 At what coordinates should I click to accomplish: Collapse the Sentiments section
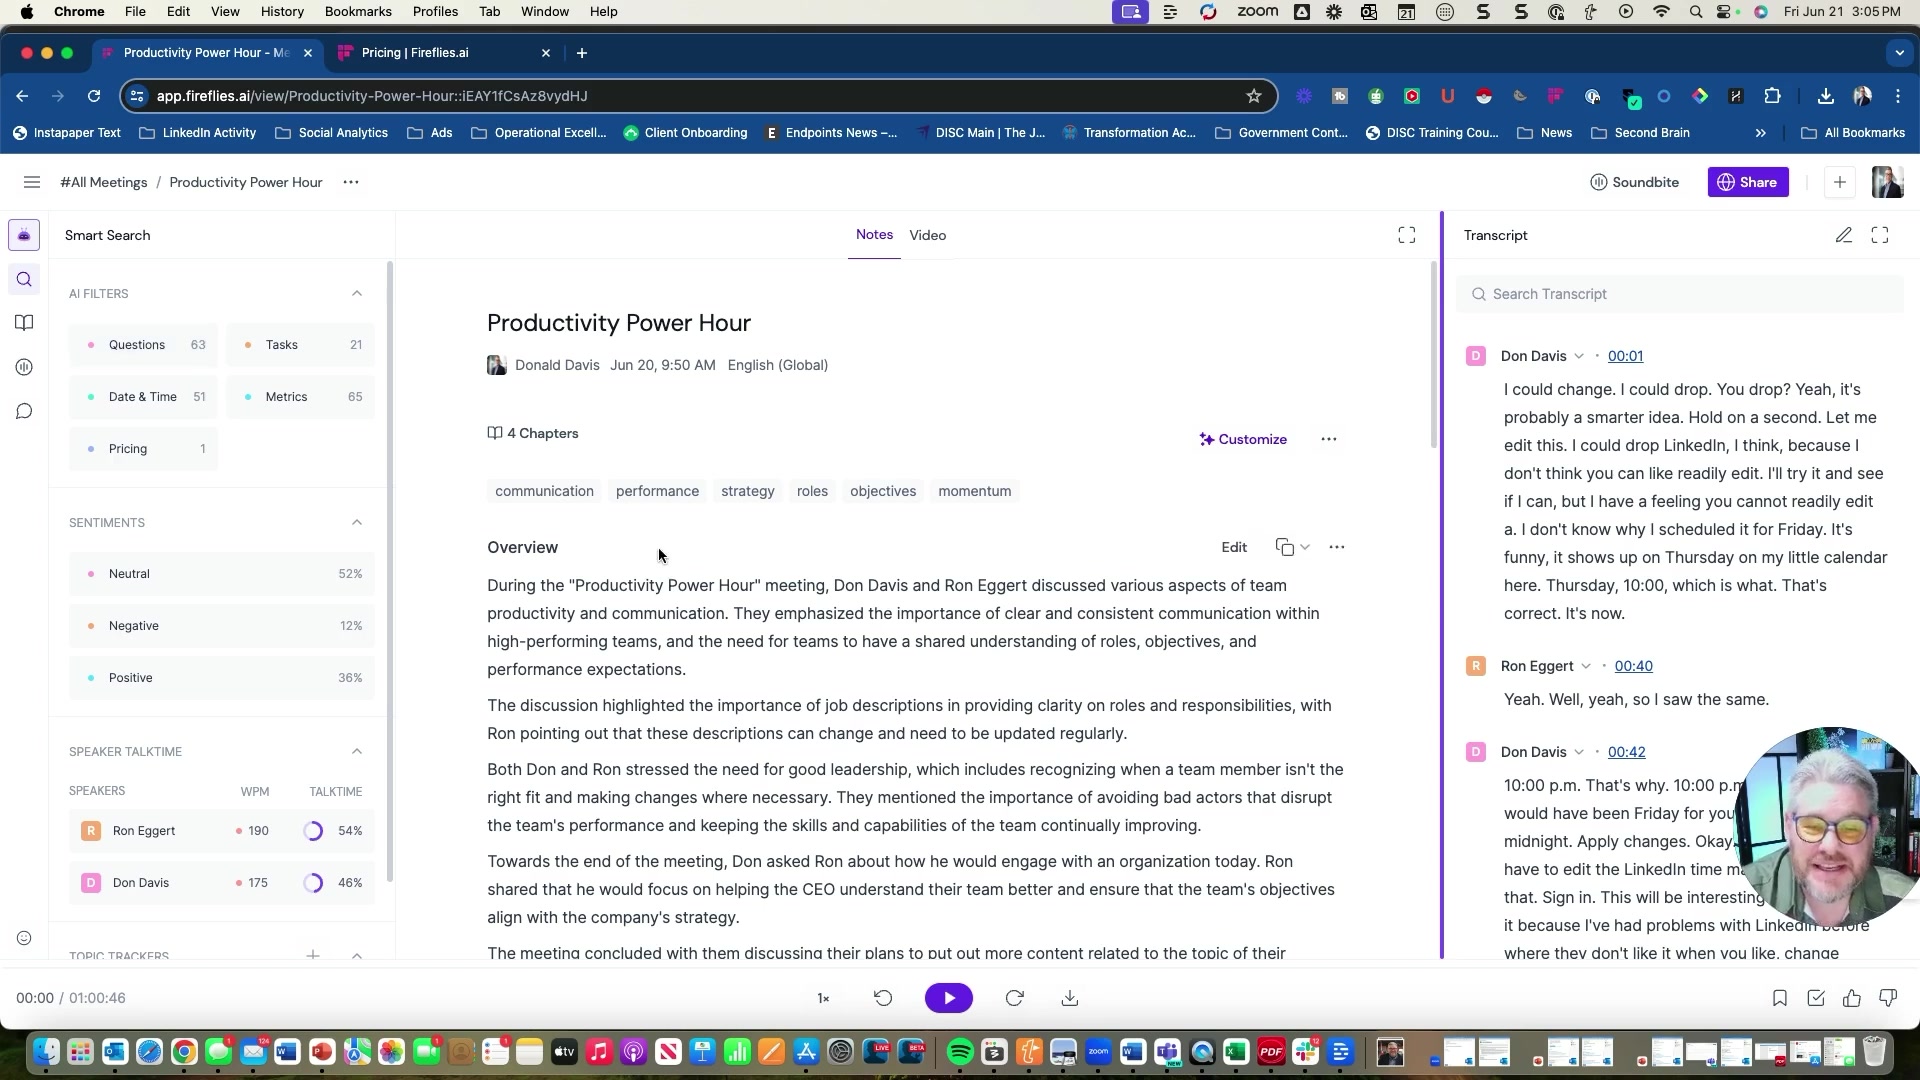(357, 522)
